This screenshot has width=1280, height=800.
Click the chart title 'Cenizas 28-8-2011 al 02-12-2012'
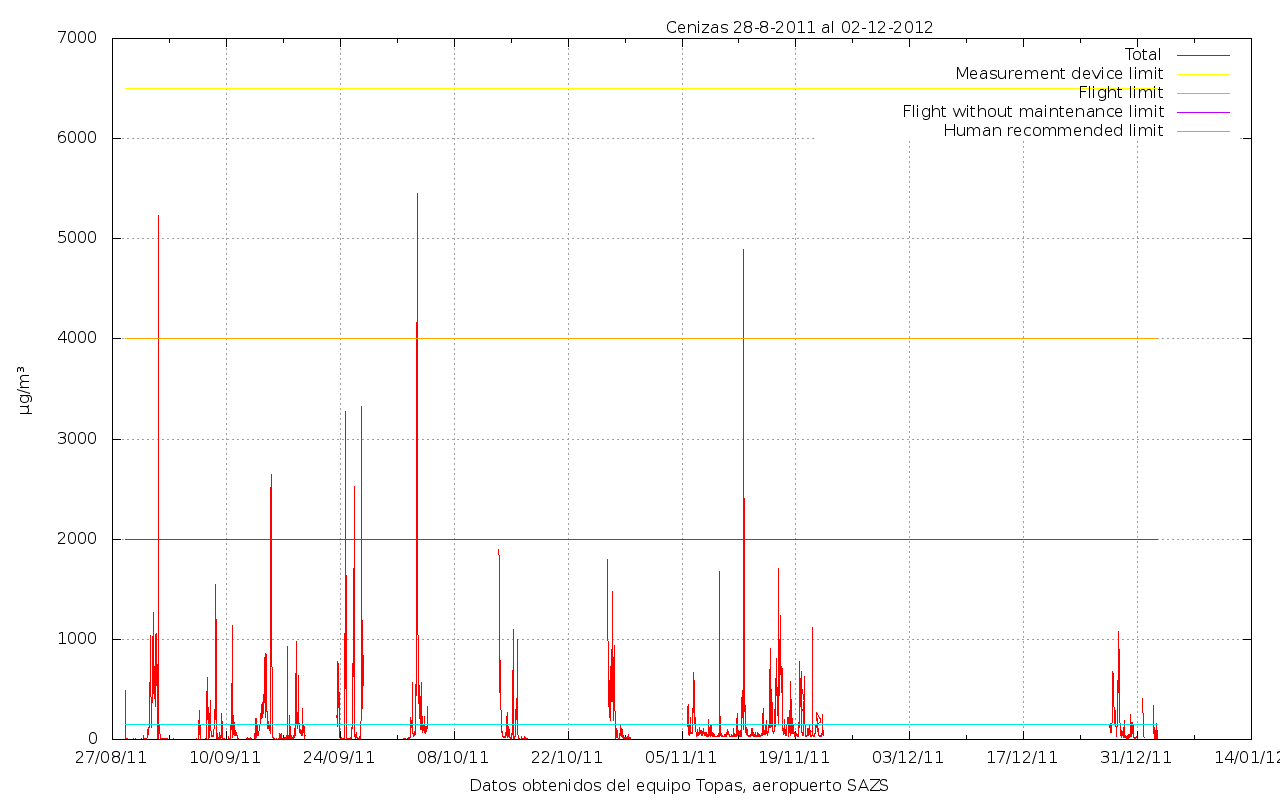(799, 27)
